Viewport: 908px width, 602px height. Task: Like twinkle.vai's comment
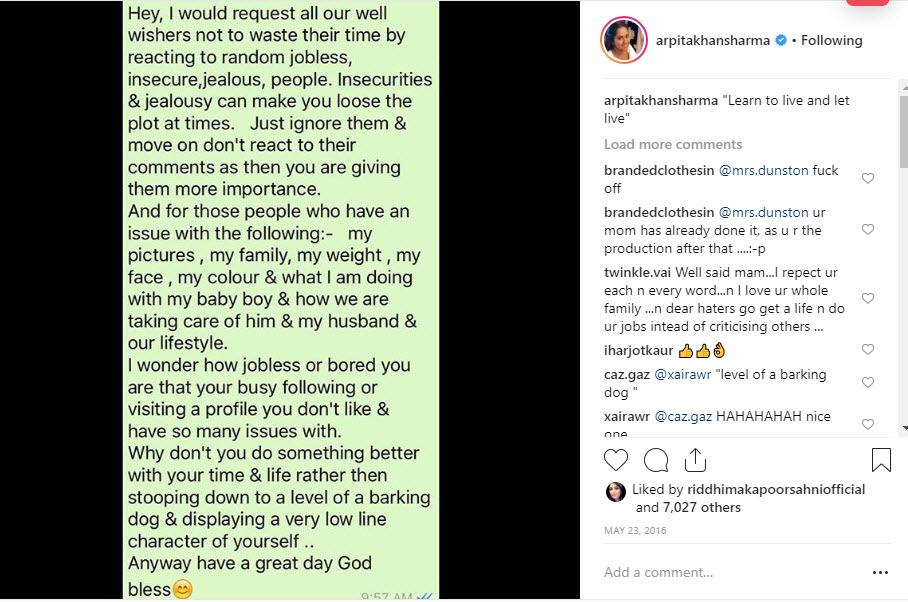tap(868, 299)
